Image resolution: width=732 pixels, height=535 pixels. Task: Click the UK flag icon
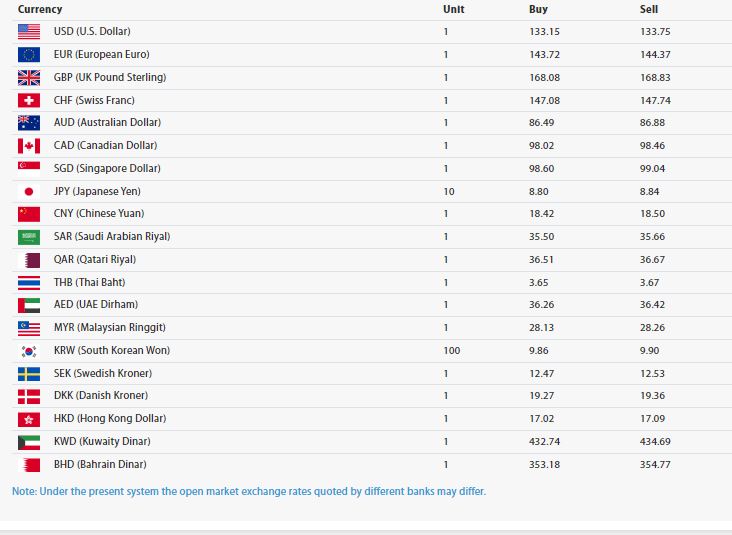29,78
